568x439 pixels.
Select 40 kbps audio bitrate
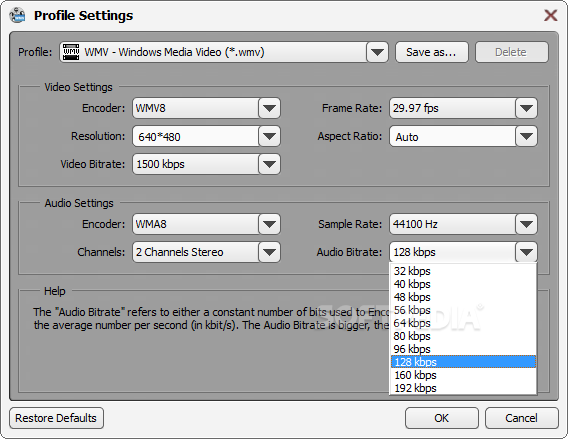[x=463, y=284]
